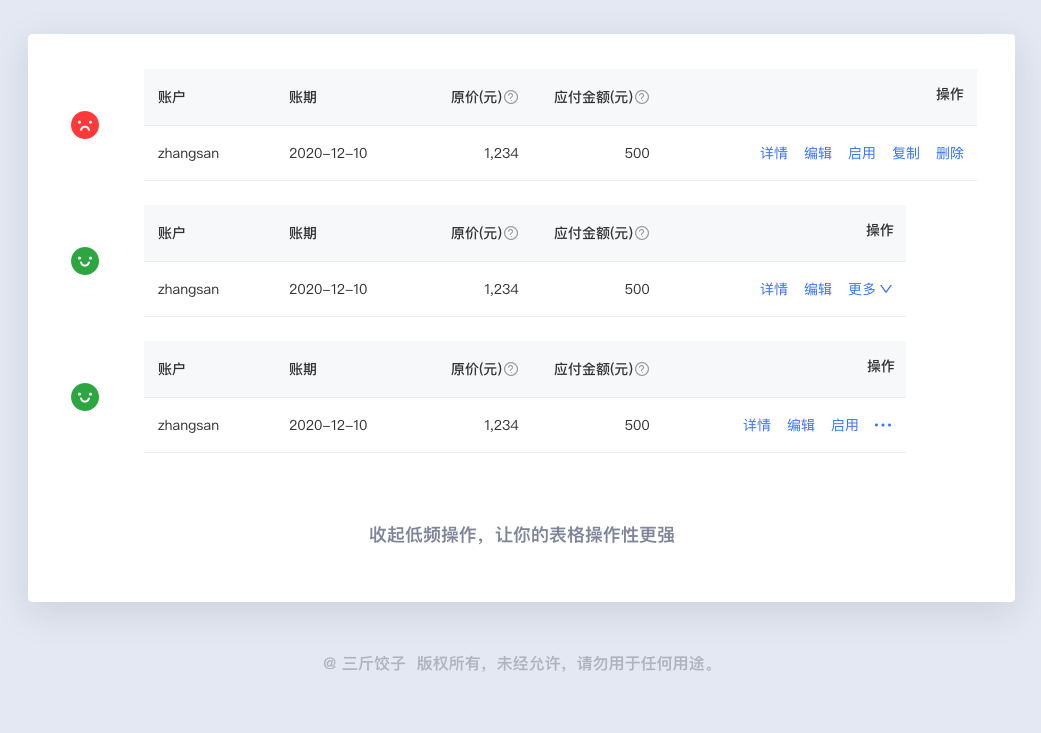The image size is (1041, 733).
Task: Click 启用 in the third table row
Action: tap(844, 426)
